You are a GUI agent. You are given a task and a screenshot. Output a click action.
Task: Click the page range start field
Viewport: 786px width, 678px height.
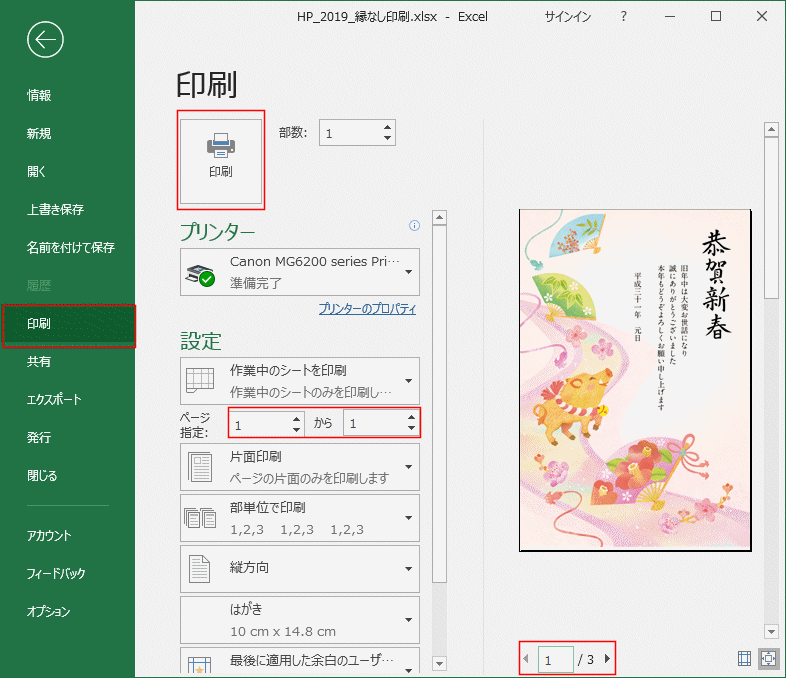click(x=260, y=424)
